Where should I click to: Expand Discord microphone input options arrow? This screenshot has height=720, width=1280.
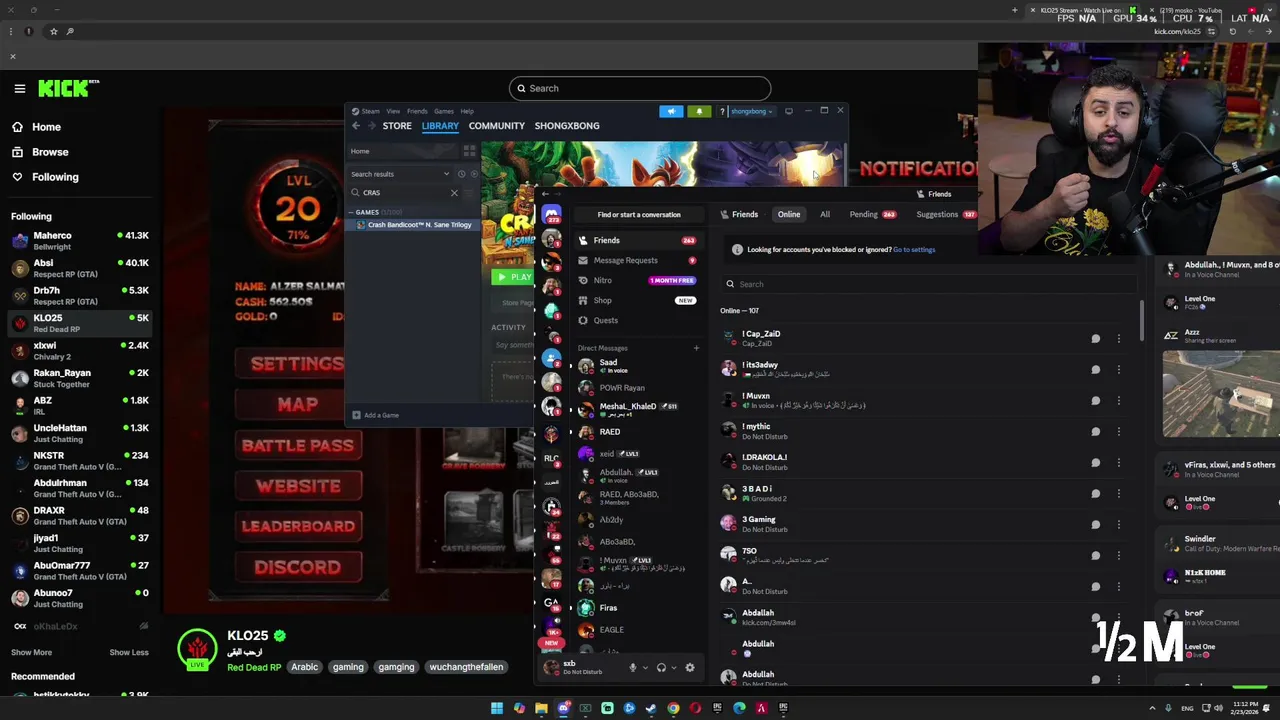pos(645,667)
